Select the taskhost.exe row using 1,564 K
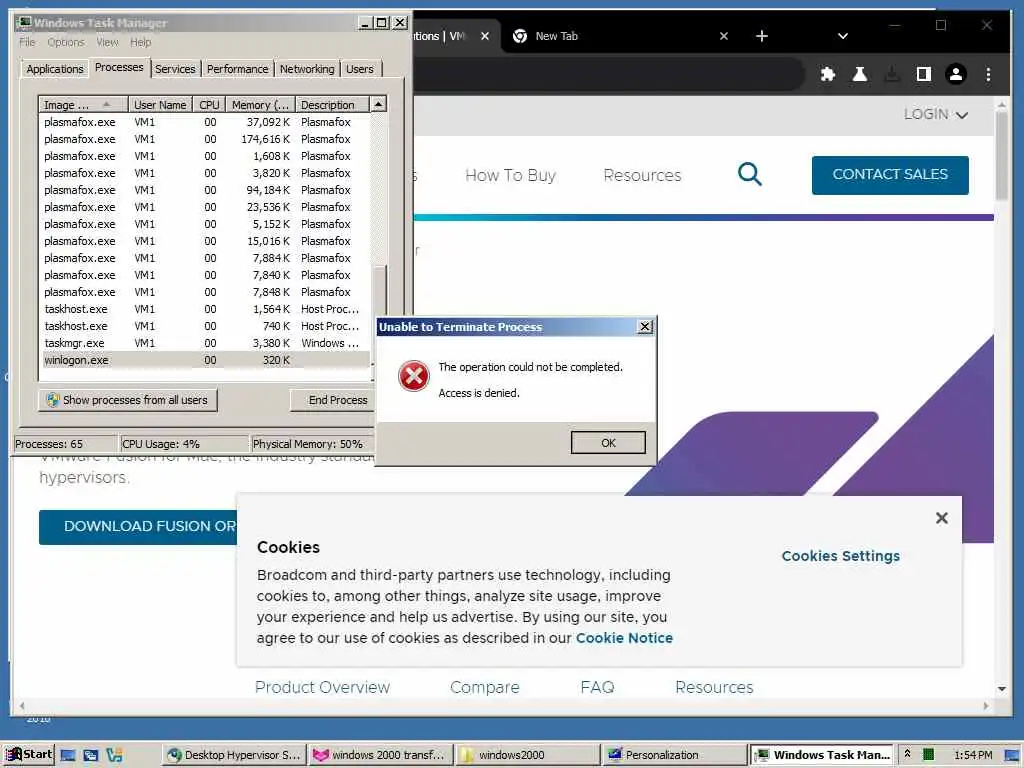This screenshot has width=1024, height=768. (205, 309)
